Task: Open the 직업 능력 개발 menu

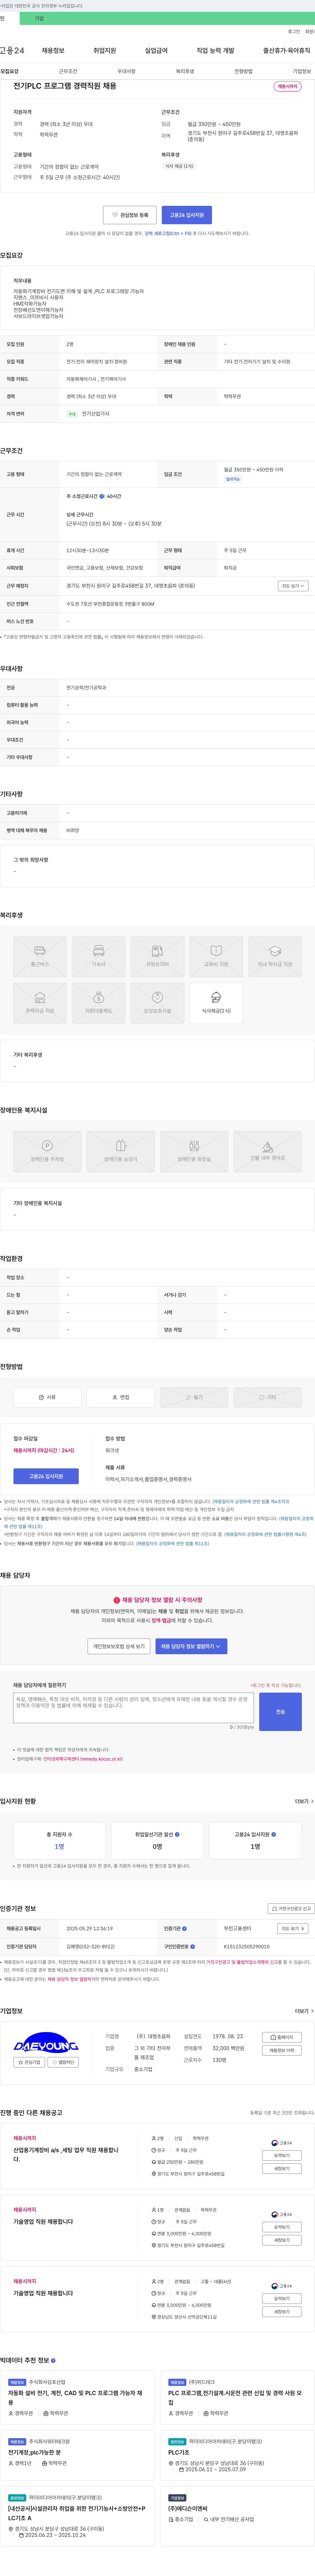Action: 215,50
